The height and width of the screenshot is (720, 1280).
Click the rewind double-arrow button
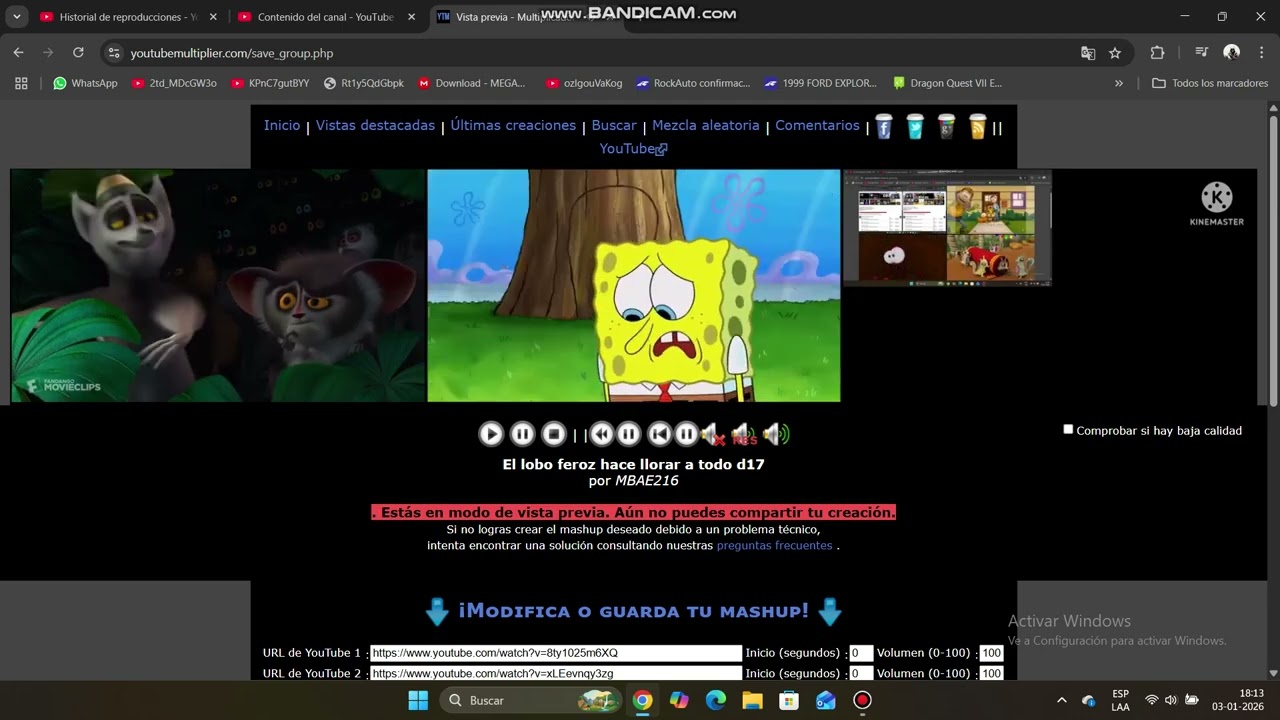[x=601, y=434]
